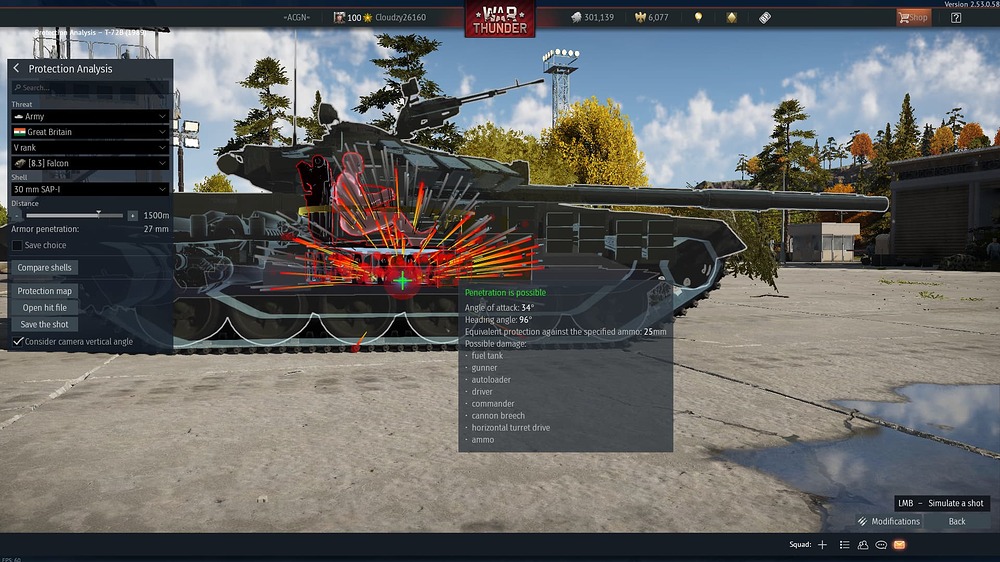Click the 'Penetration is possible' text
Image resolution: width=1000 pixels, height=562 pixels.
coord(505,292)
